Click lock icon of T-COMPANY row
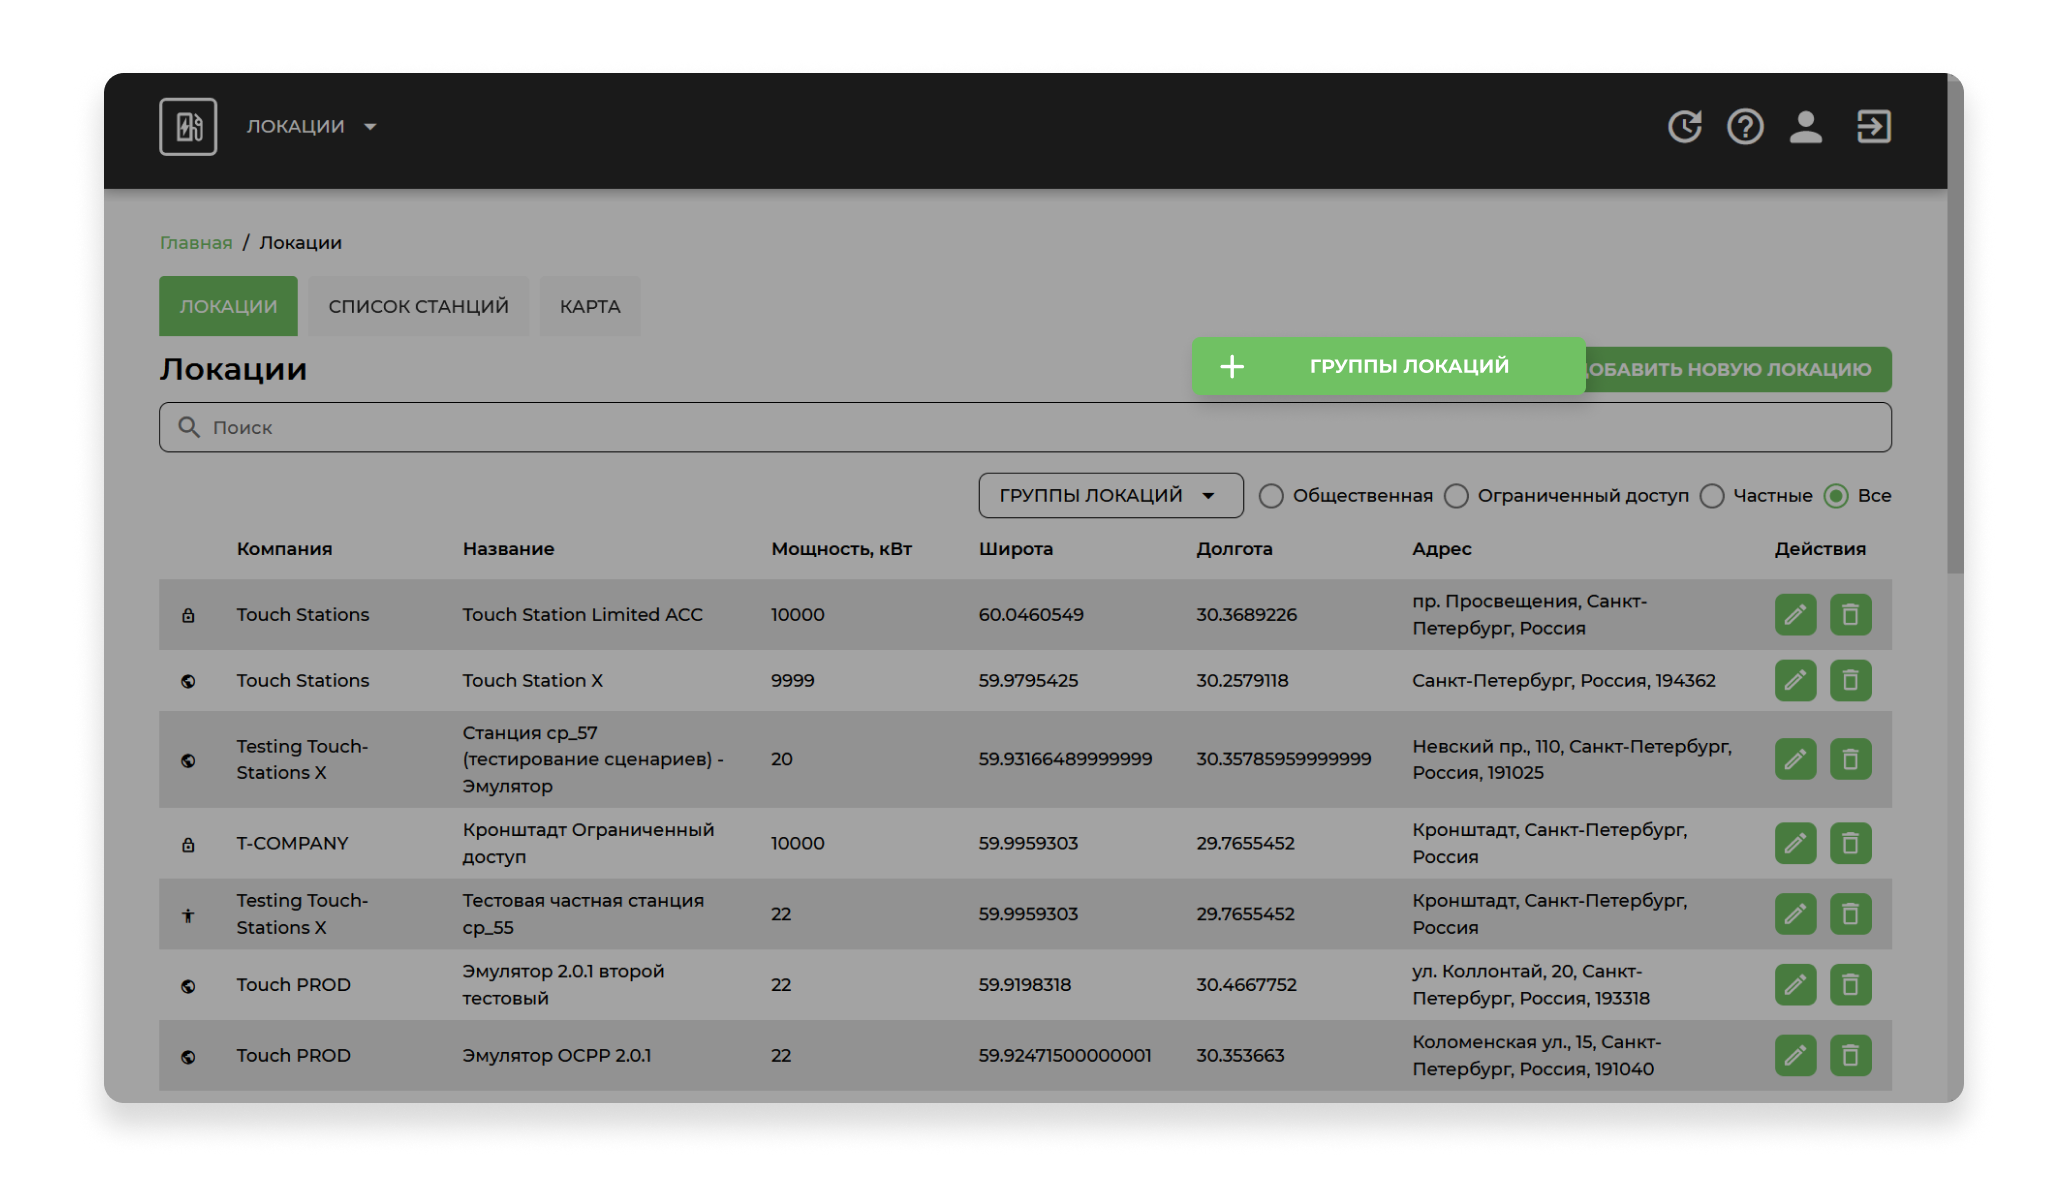This screenshot has height=1177, width=2067. (188, 845)
